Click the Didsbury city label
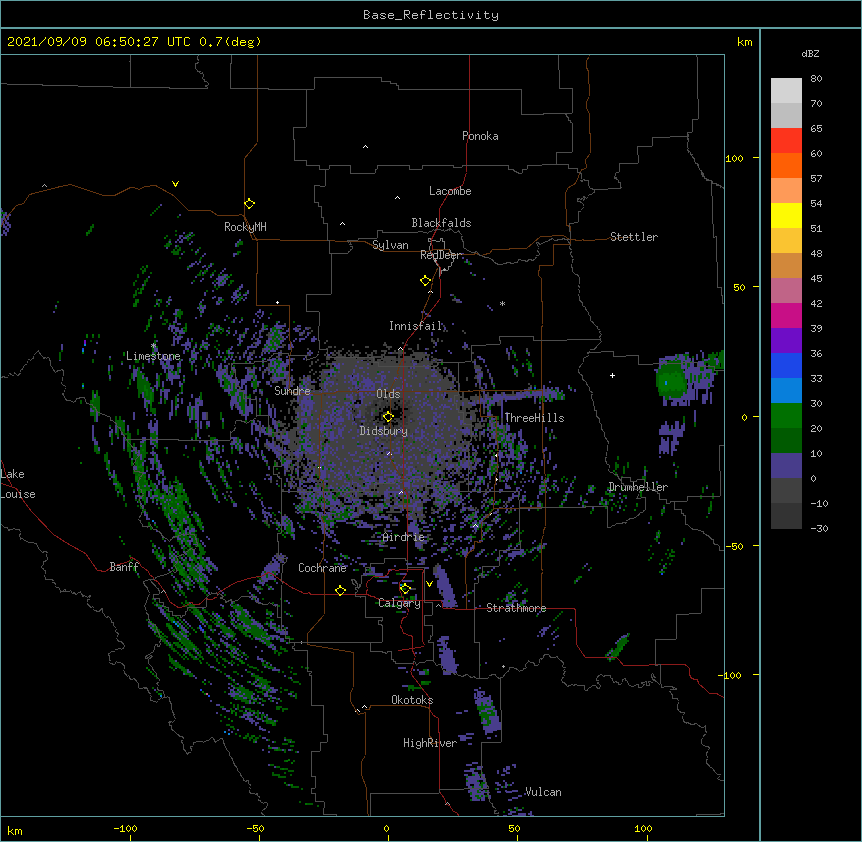The height and width of the screenshot is (842, 862). click(x=384, y=431)
